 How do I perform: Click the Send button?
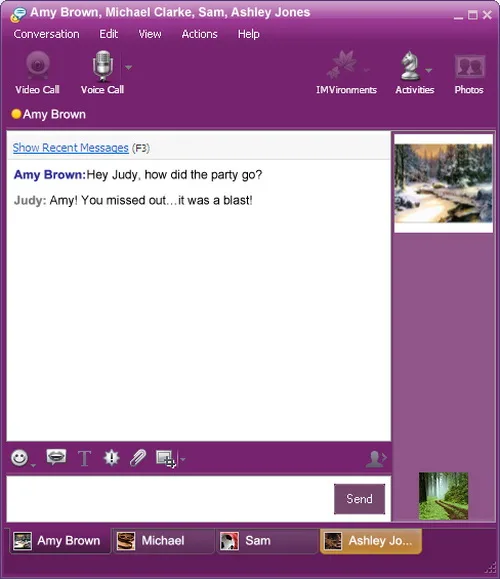[x=359, y=499]
